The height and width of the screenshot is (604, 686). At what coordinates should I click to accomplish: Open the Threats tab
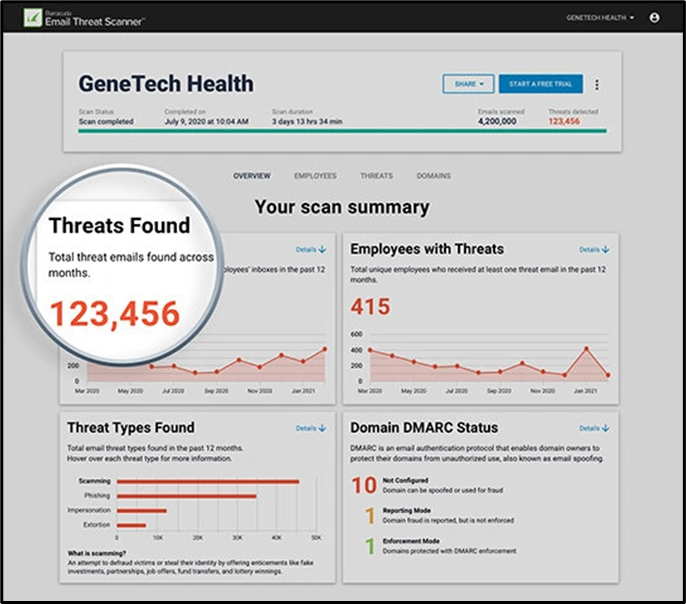376,176
